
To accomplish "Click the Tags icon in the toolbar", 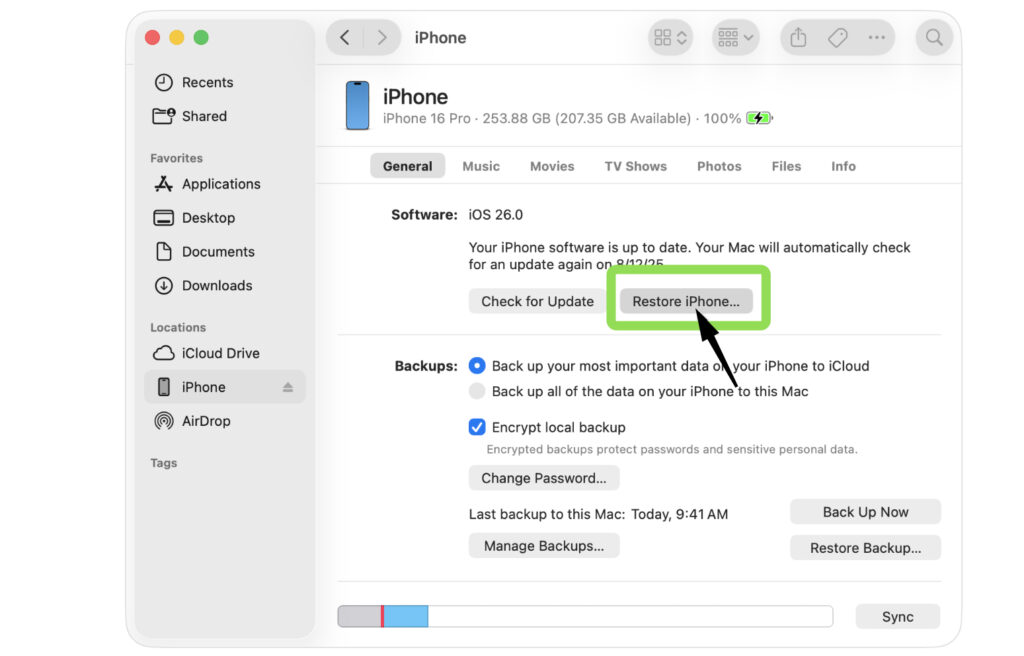I will pos(838,37).
